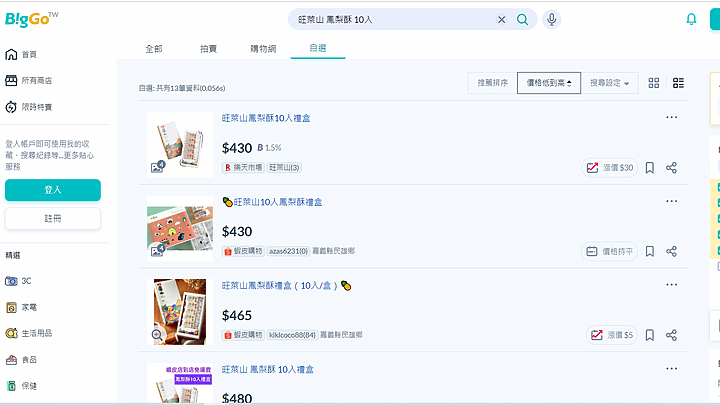This screenshot has height=405, width=720.
Task: Open more options for azas6231 item
Action: pos(671,201)
